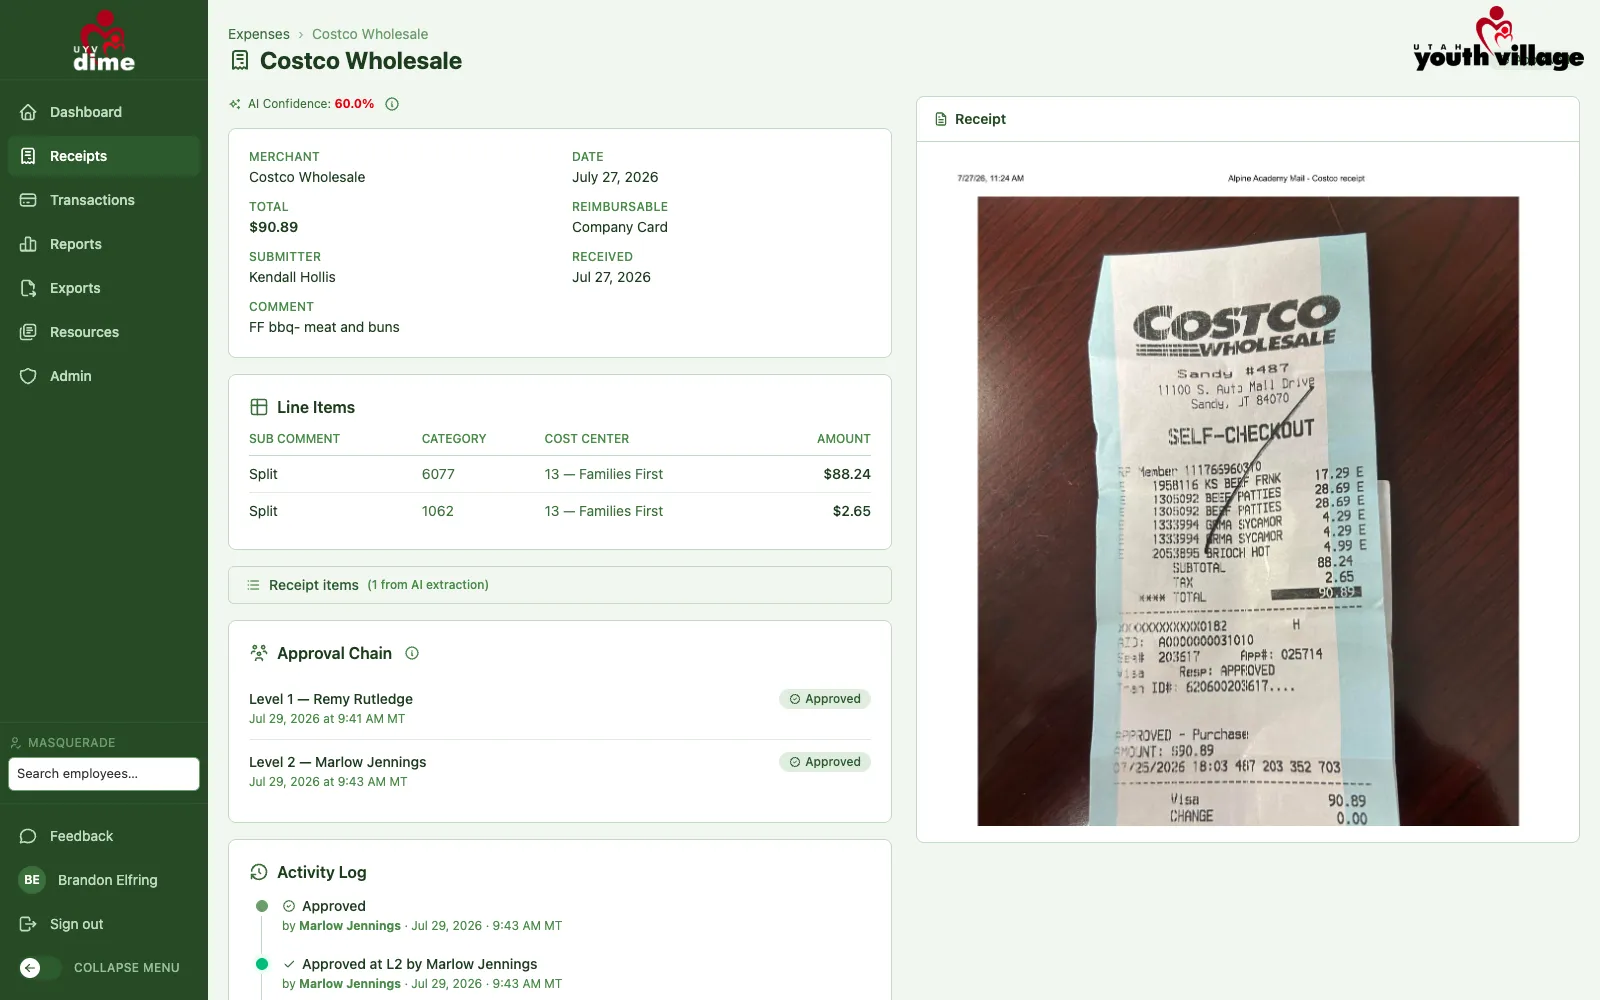Click first row's 13 — Families First cost center

[604, 474]
